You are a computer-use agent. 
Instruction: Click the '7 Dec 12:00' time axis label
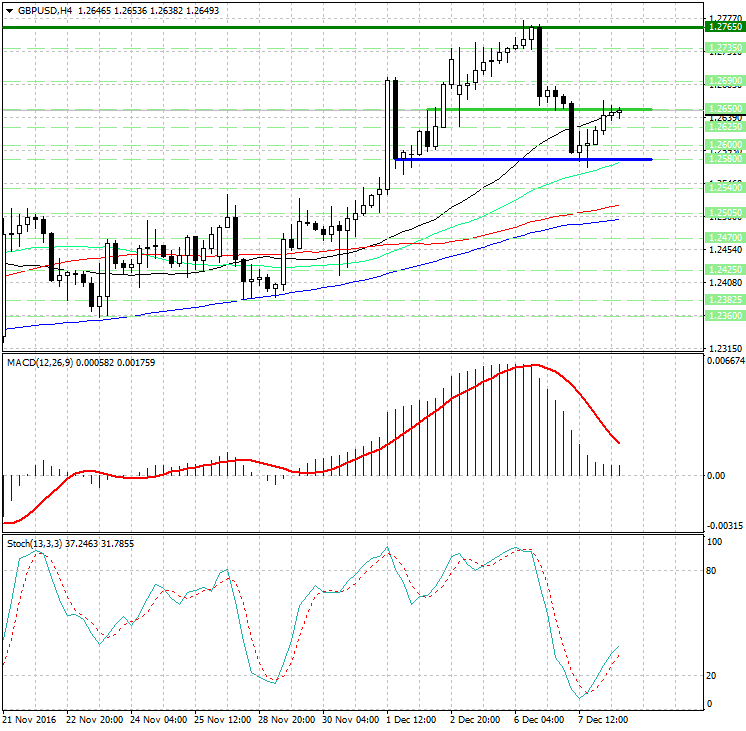pyautogui.click(x=603, y=719)
